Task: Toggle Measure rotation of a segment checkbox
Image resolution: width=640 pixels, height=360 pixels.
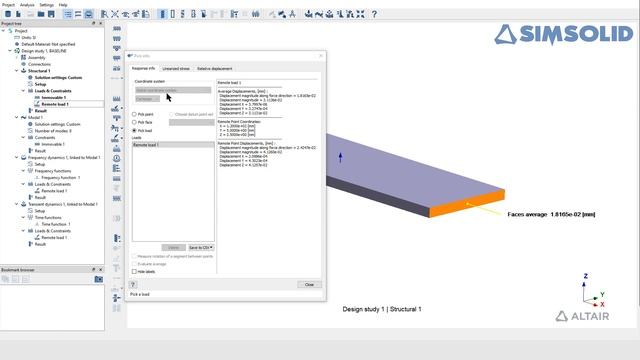Action: click(x=134, y=256)
